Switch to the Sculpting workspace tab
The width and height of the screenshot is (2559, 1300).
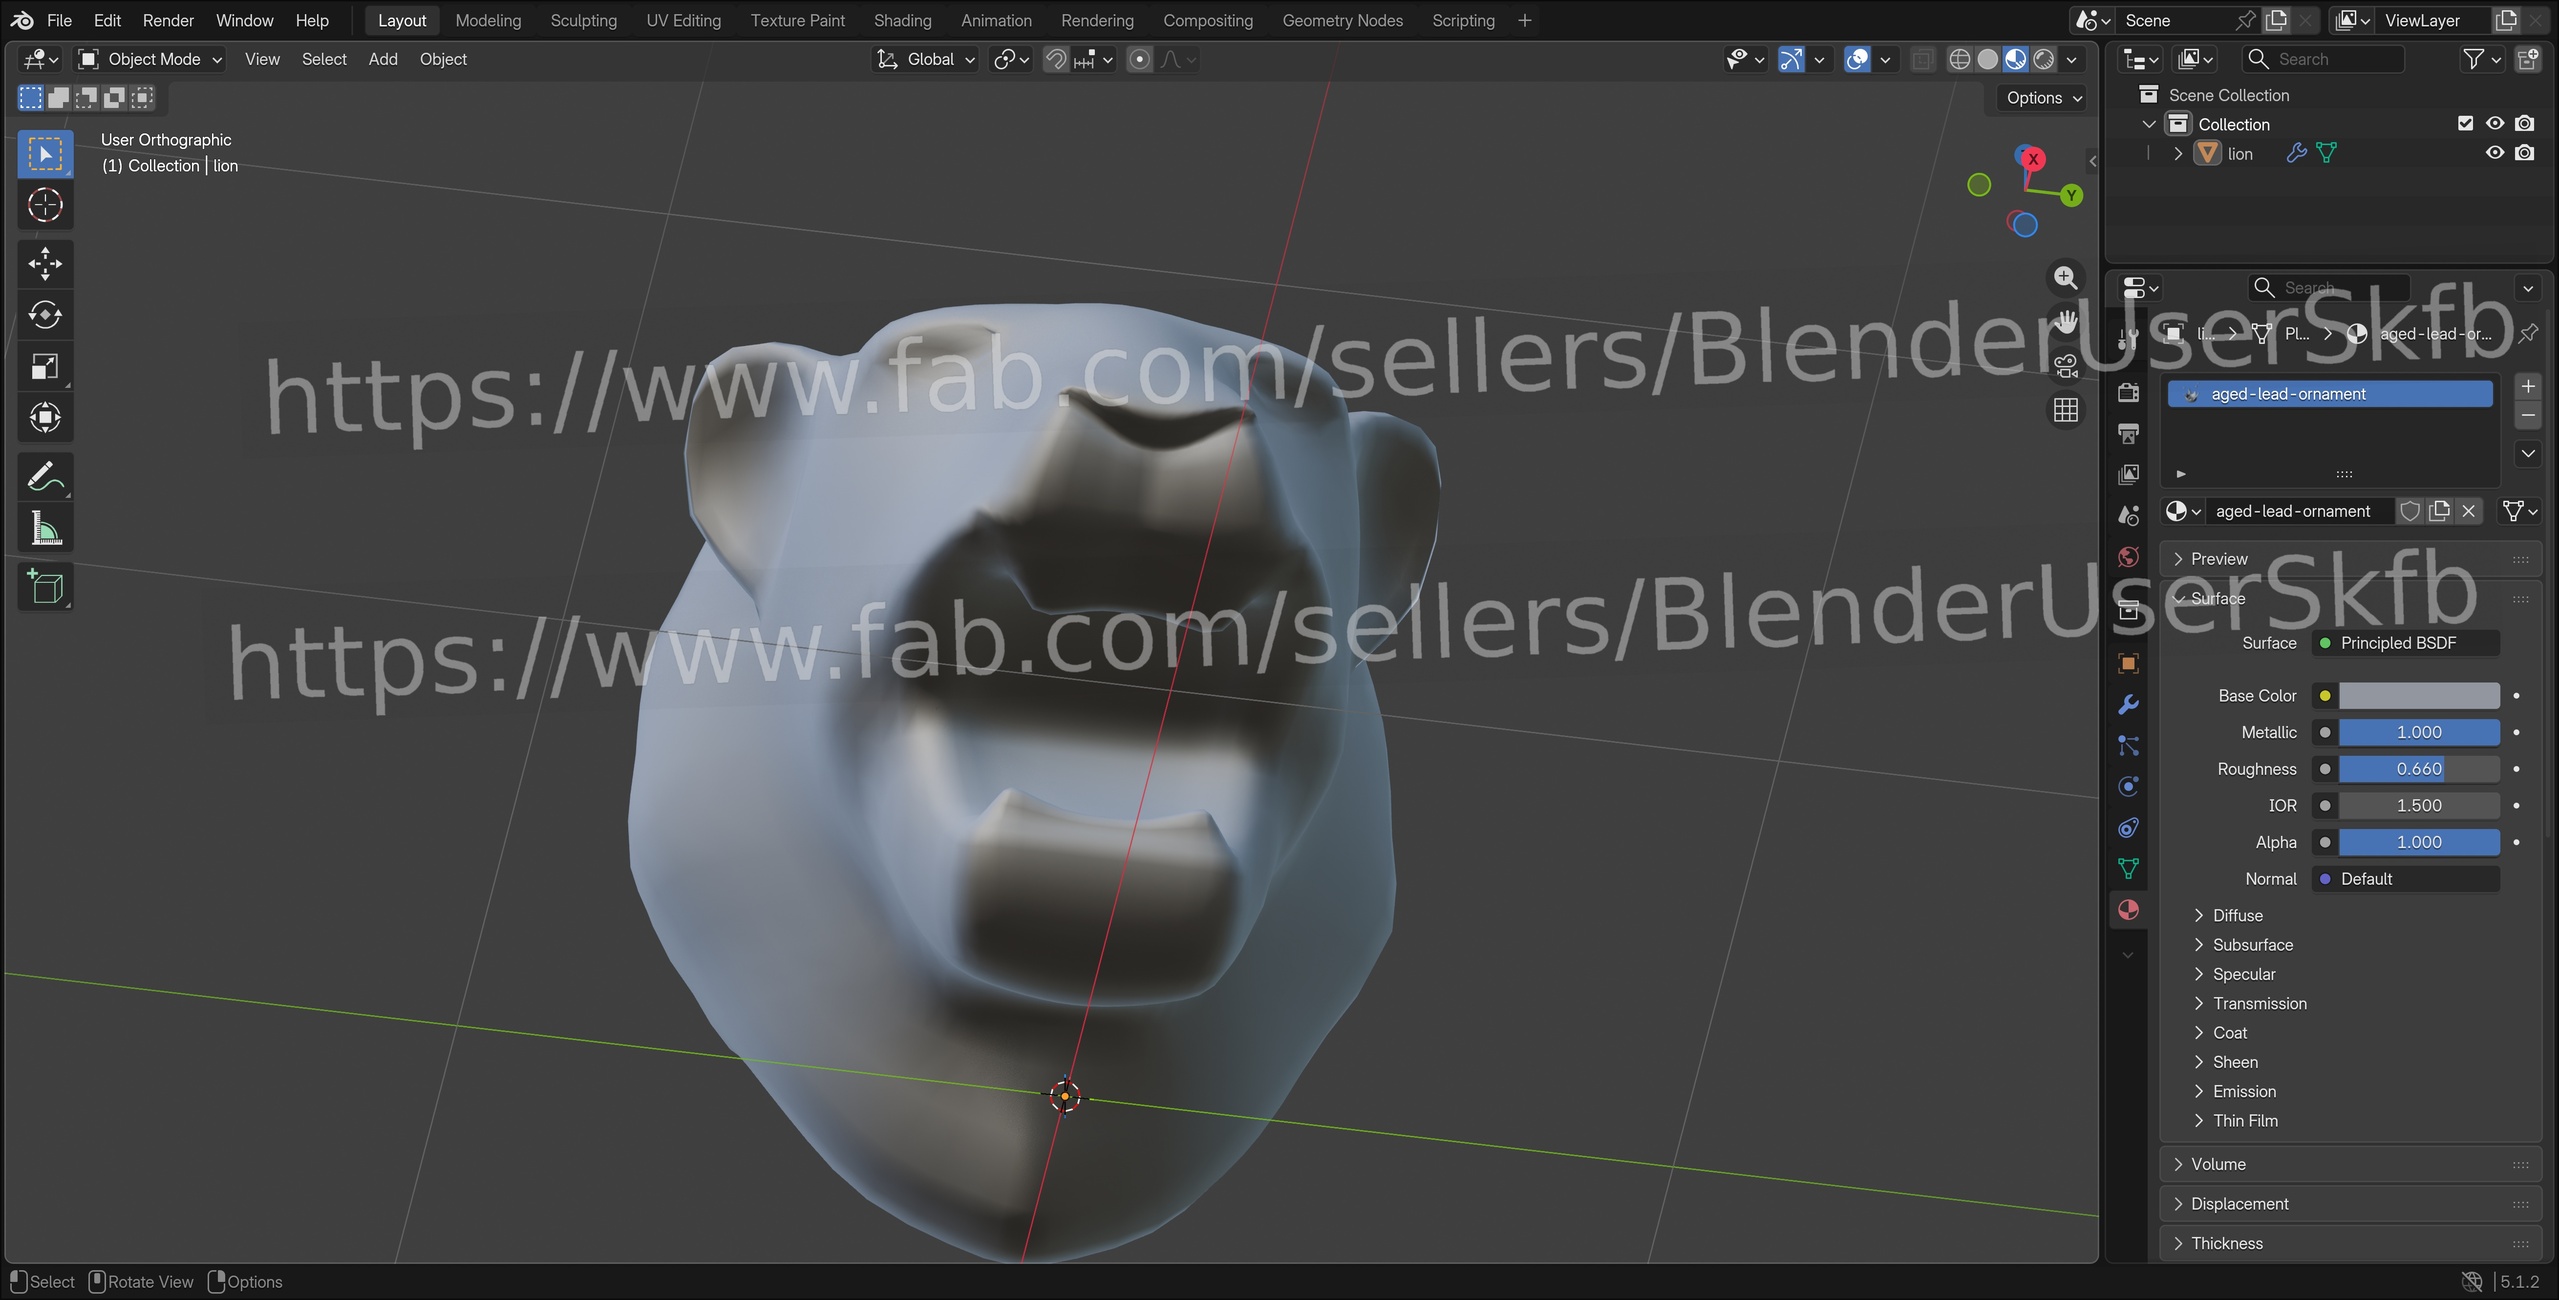[x=583, y=20]
